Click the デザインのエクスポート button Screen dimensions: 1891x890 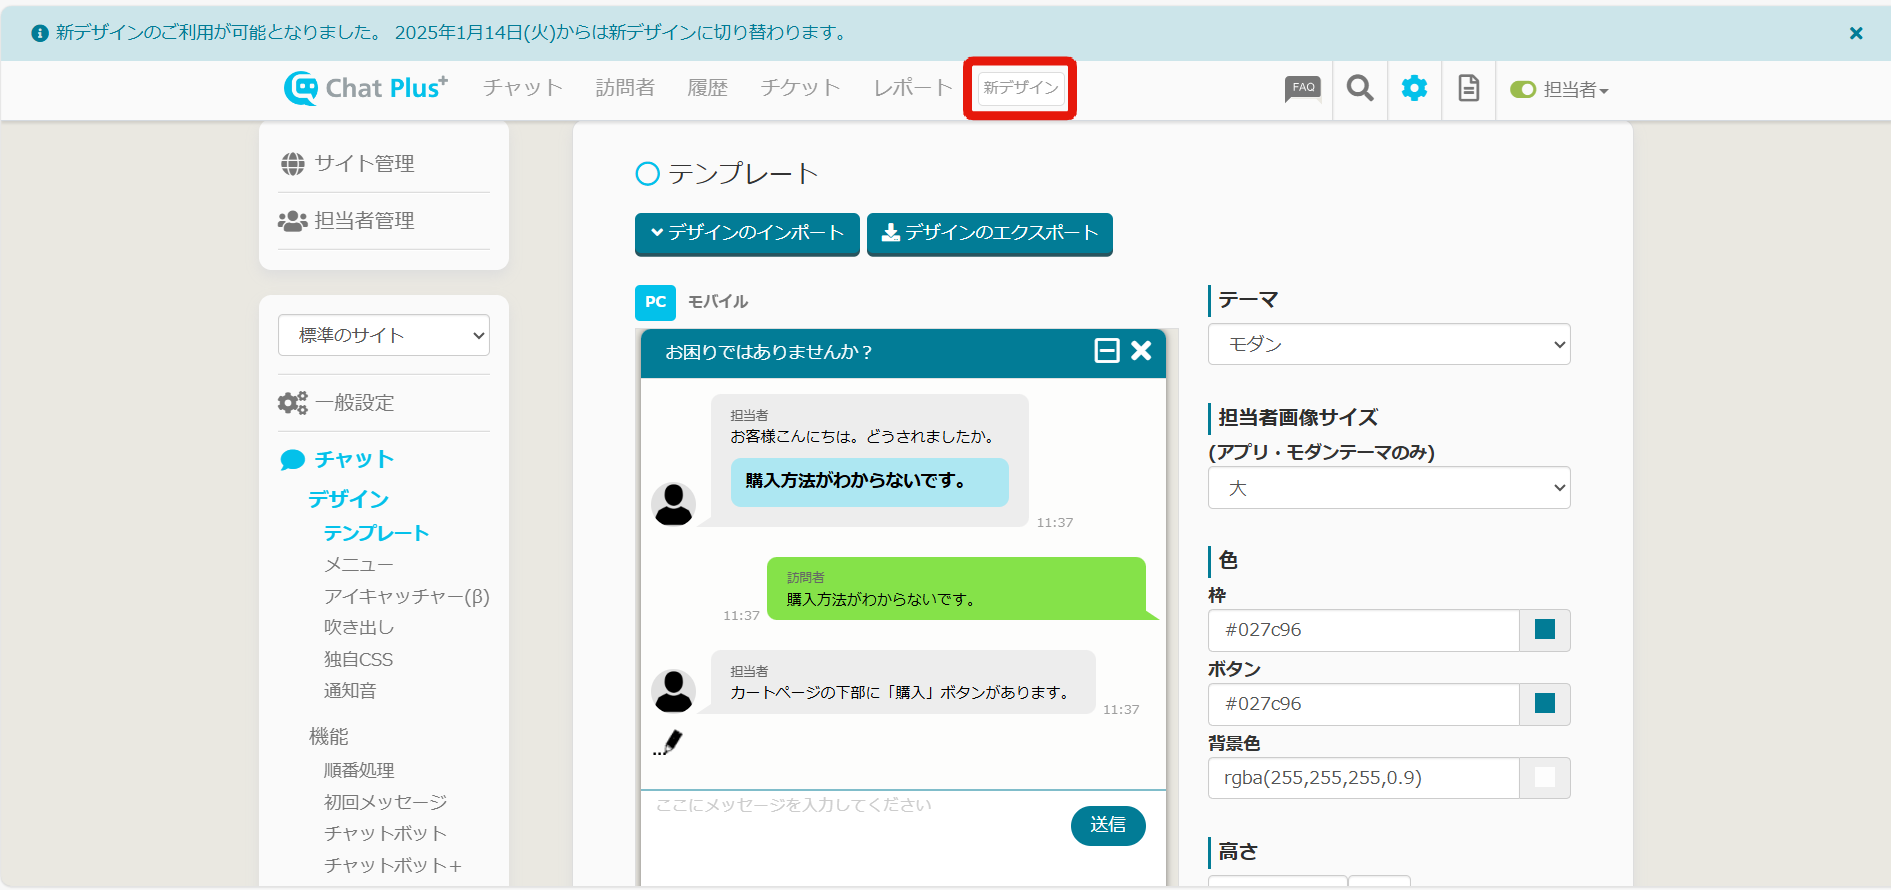pos(989,233)
